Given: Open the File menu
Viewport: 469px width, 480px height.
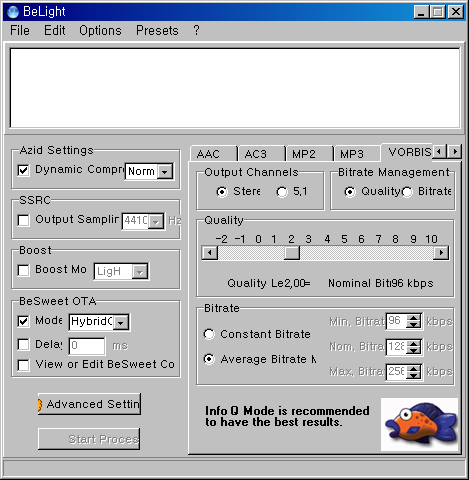Looking at the screenshot, I should point(20,31).
